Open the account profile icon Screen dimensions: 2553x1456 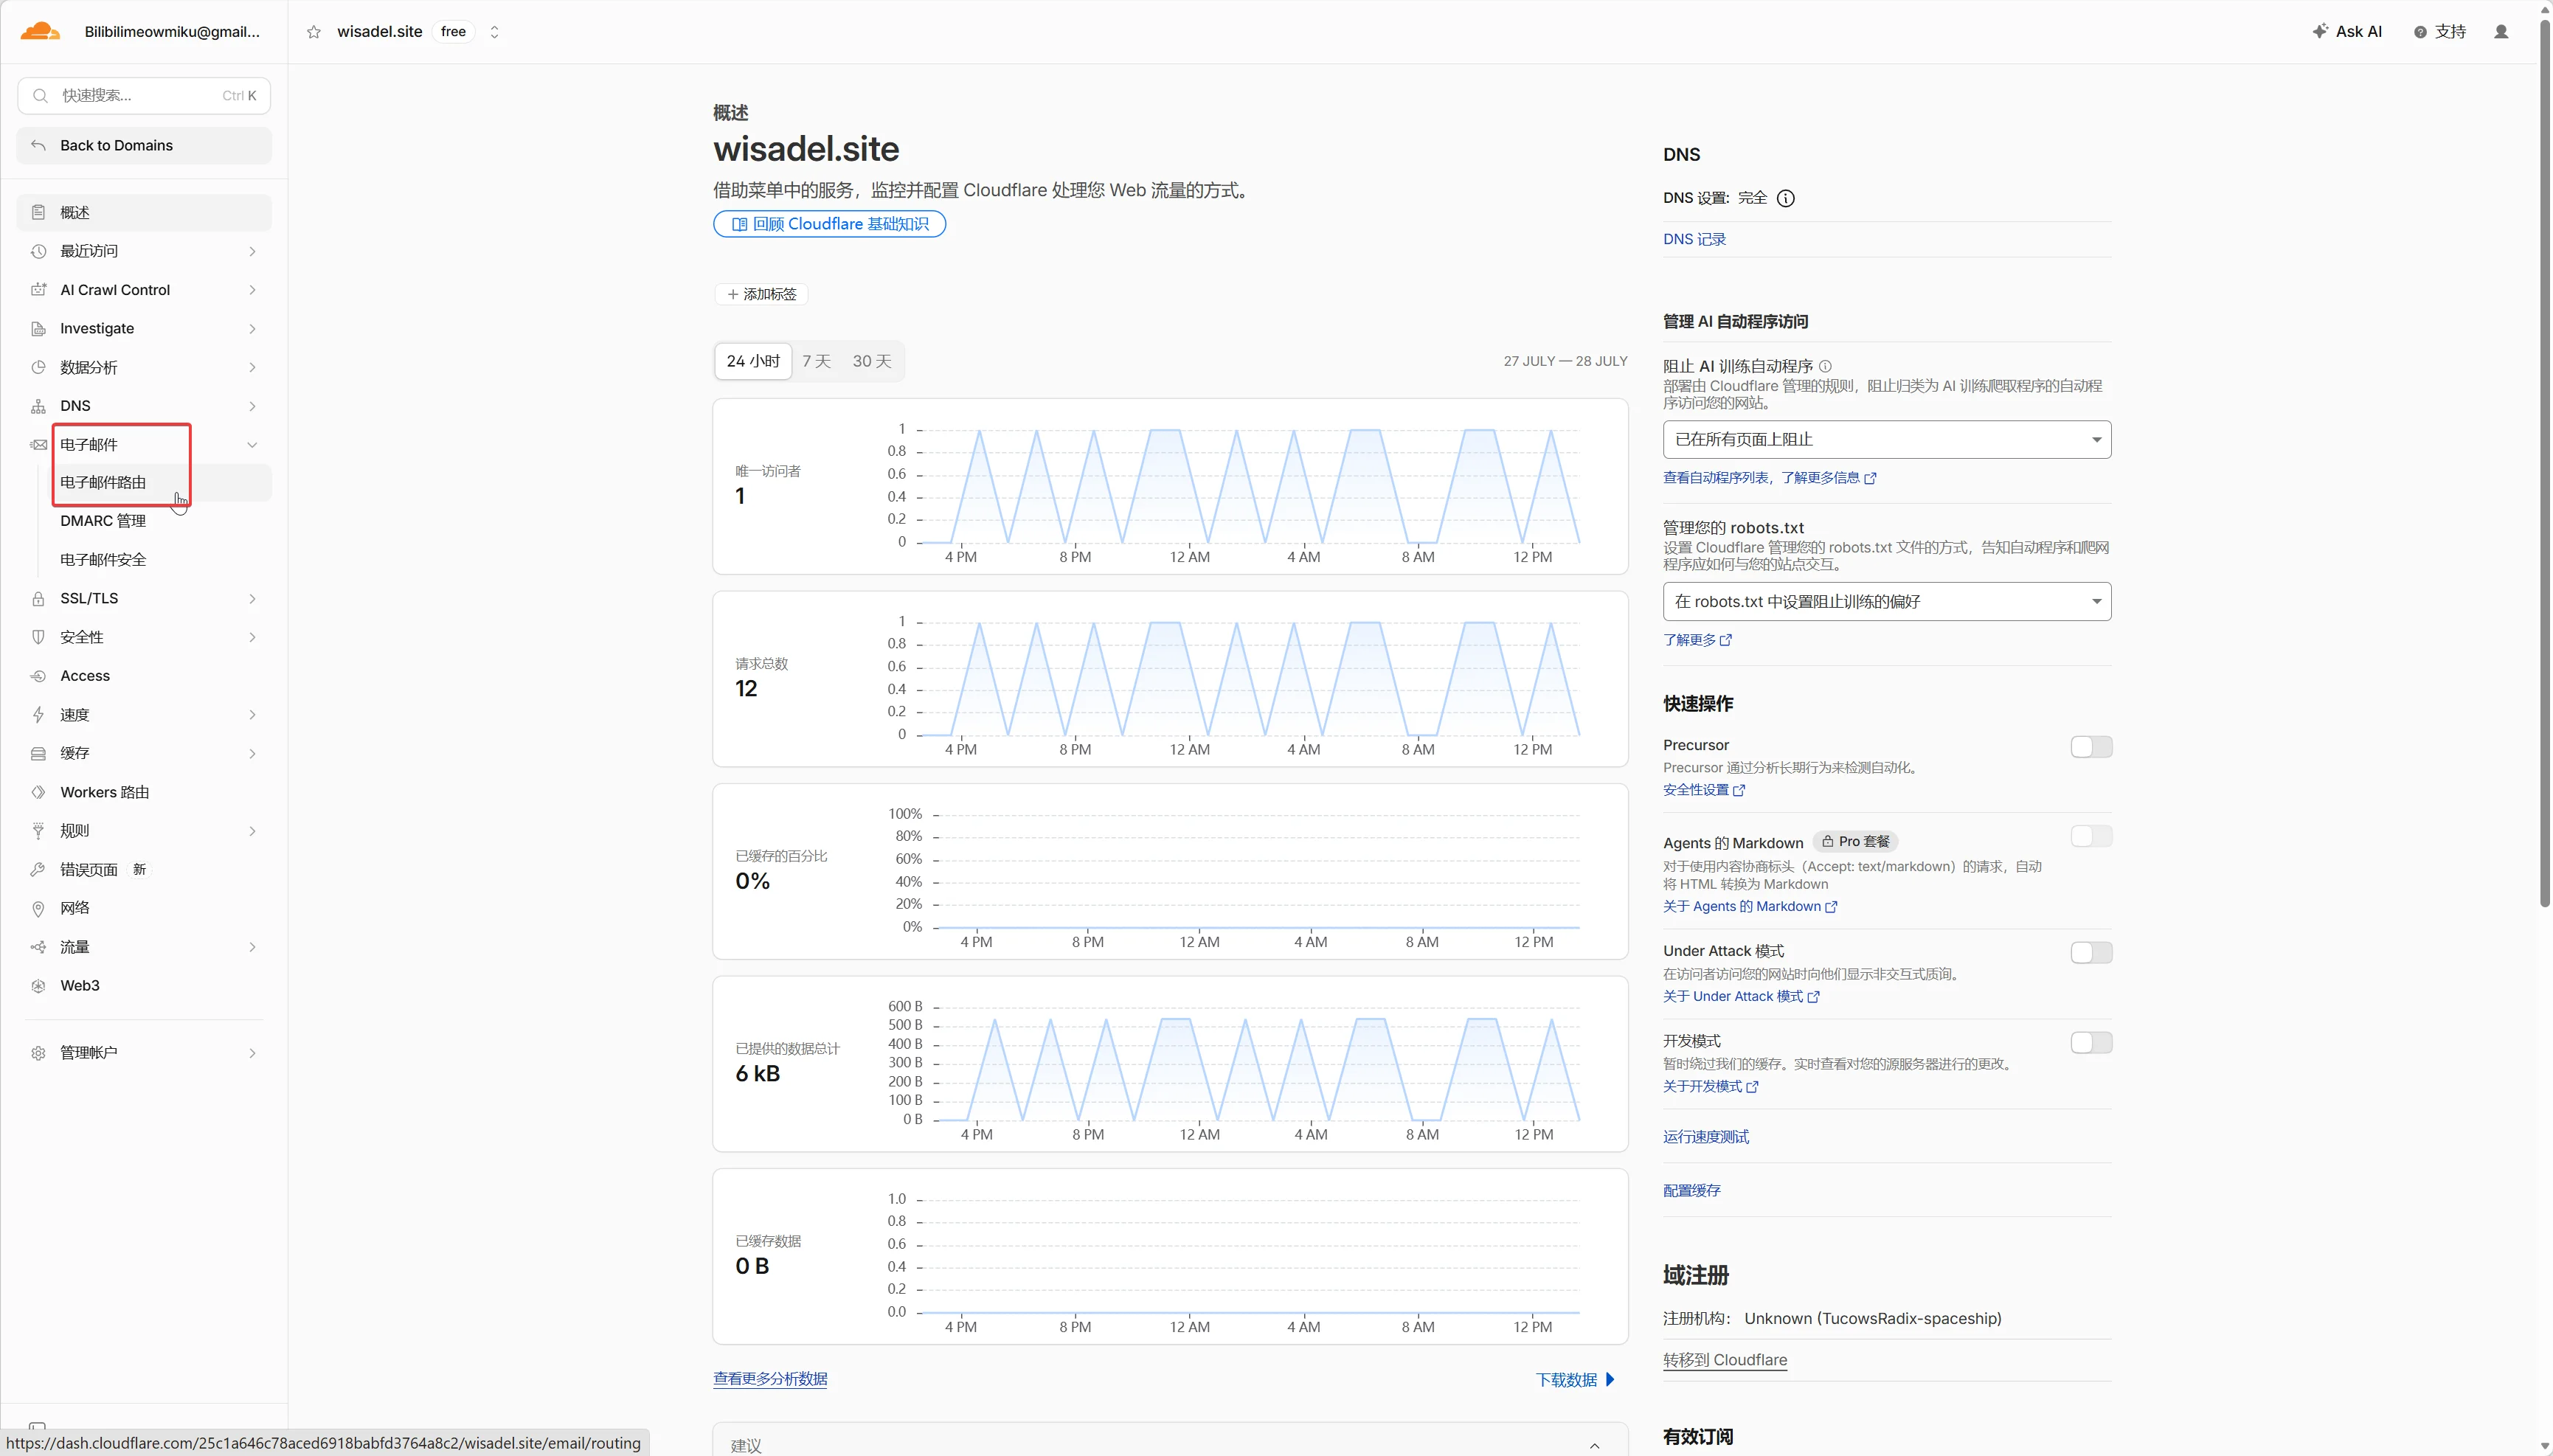point(2501,32)
